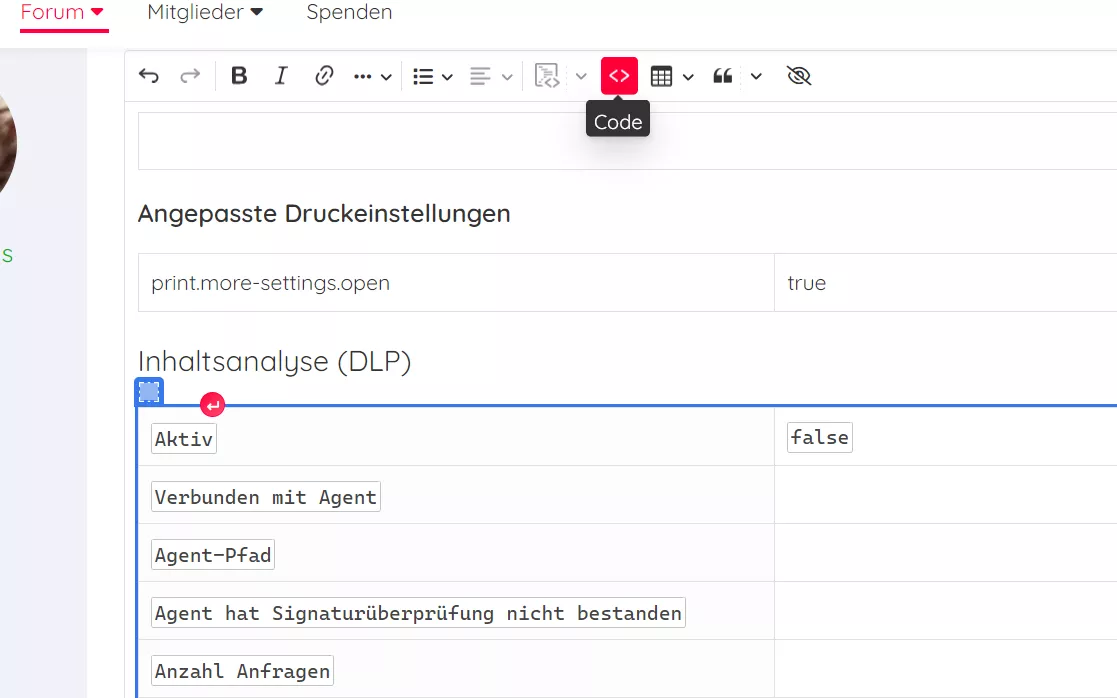This screenshot has height=698, width=1117.
Task: Click the user avatar at left
Action: 7,142
